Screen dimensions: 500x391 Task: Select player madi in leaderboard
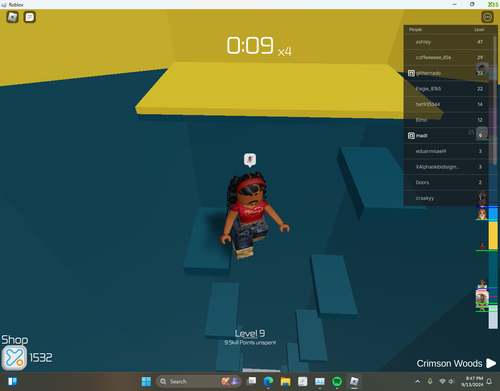(446, 136)
